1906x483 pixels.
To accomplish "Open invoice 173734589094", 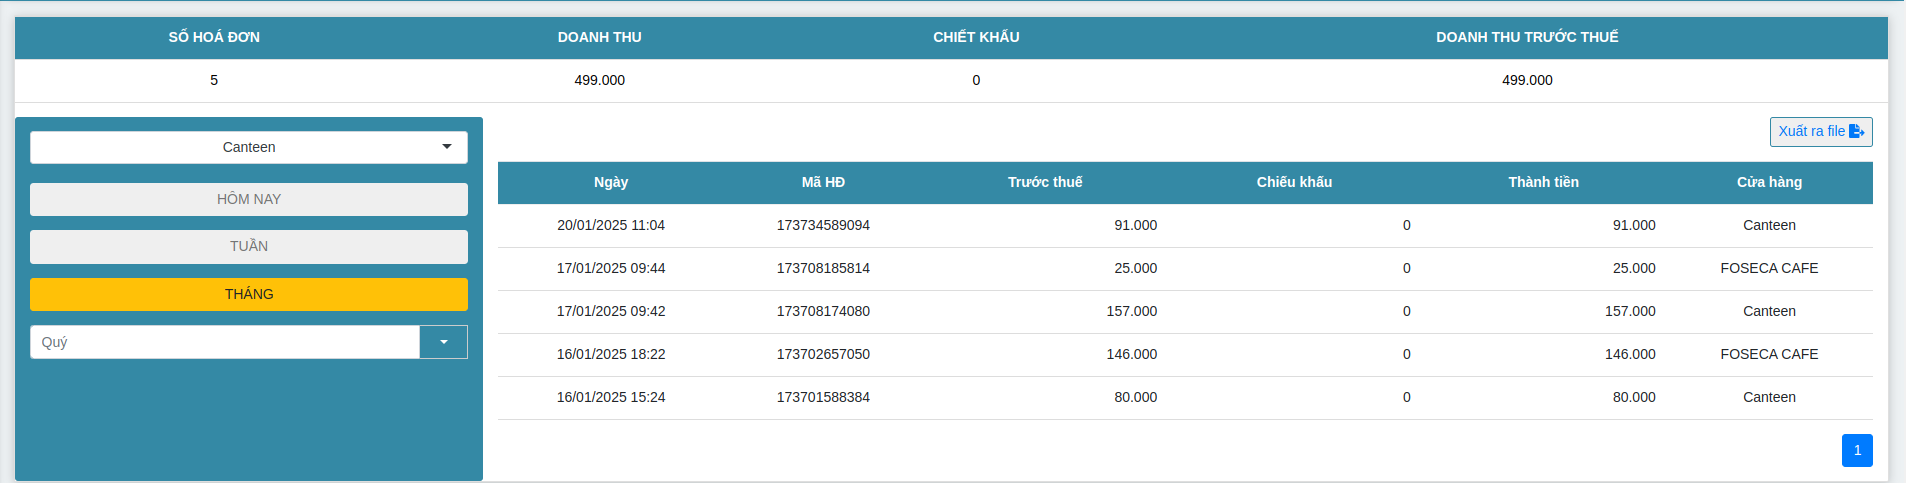I will 823,225.
